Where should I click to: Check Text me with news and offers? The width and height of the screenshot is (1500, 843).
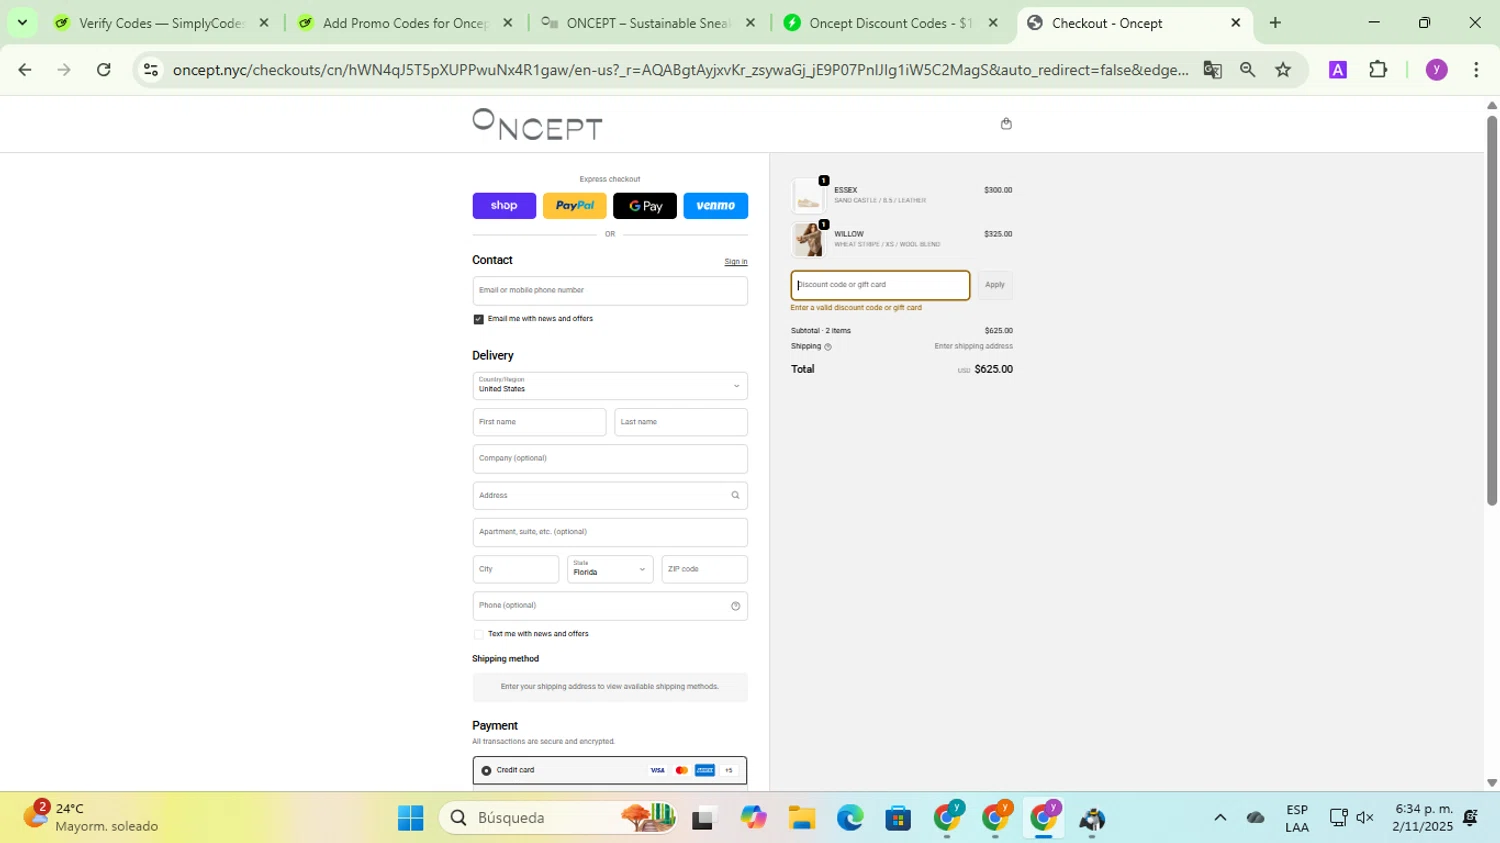[478, 634]
